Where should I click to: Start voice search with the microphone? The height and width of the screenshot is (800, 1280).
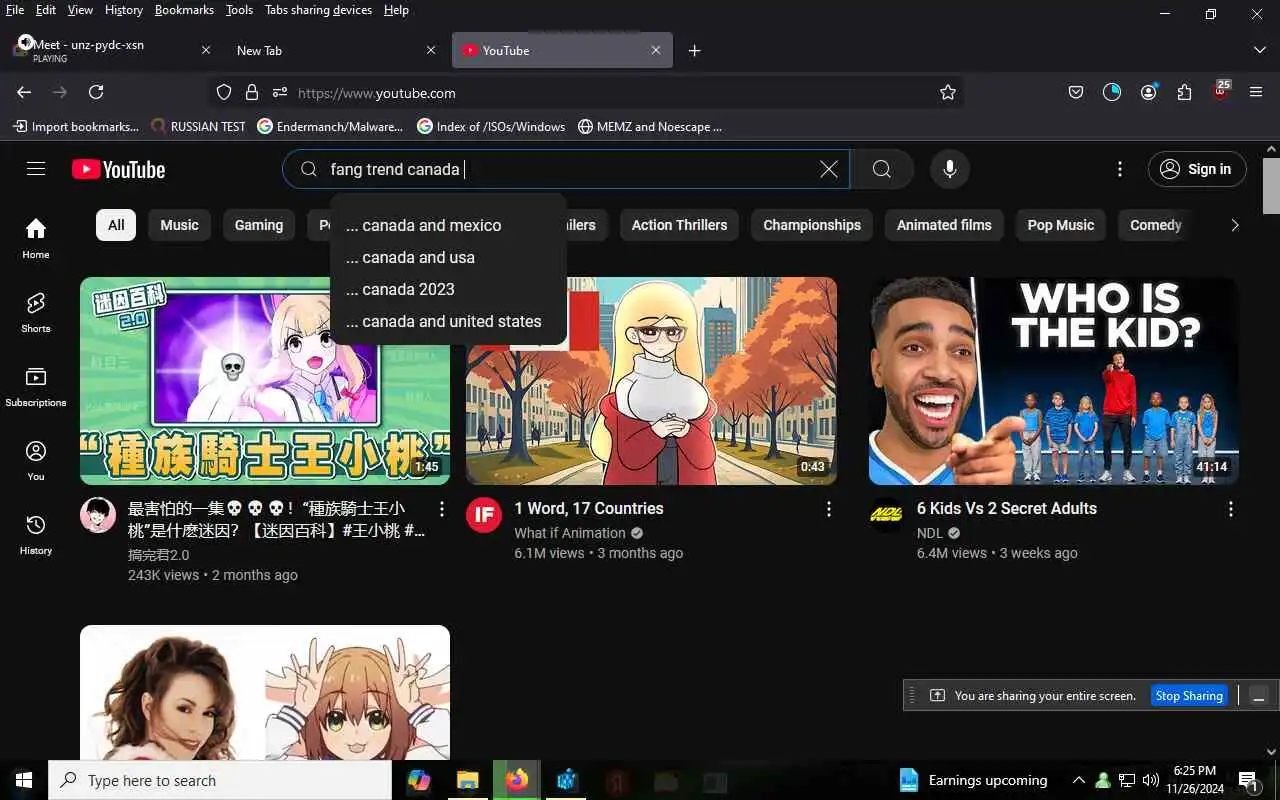click(950, 169)
